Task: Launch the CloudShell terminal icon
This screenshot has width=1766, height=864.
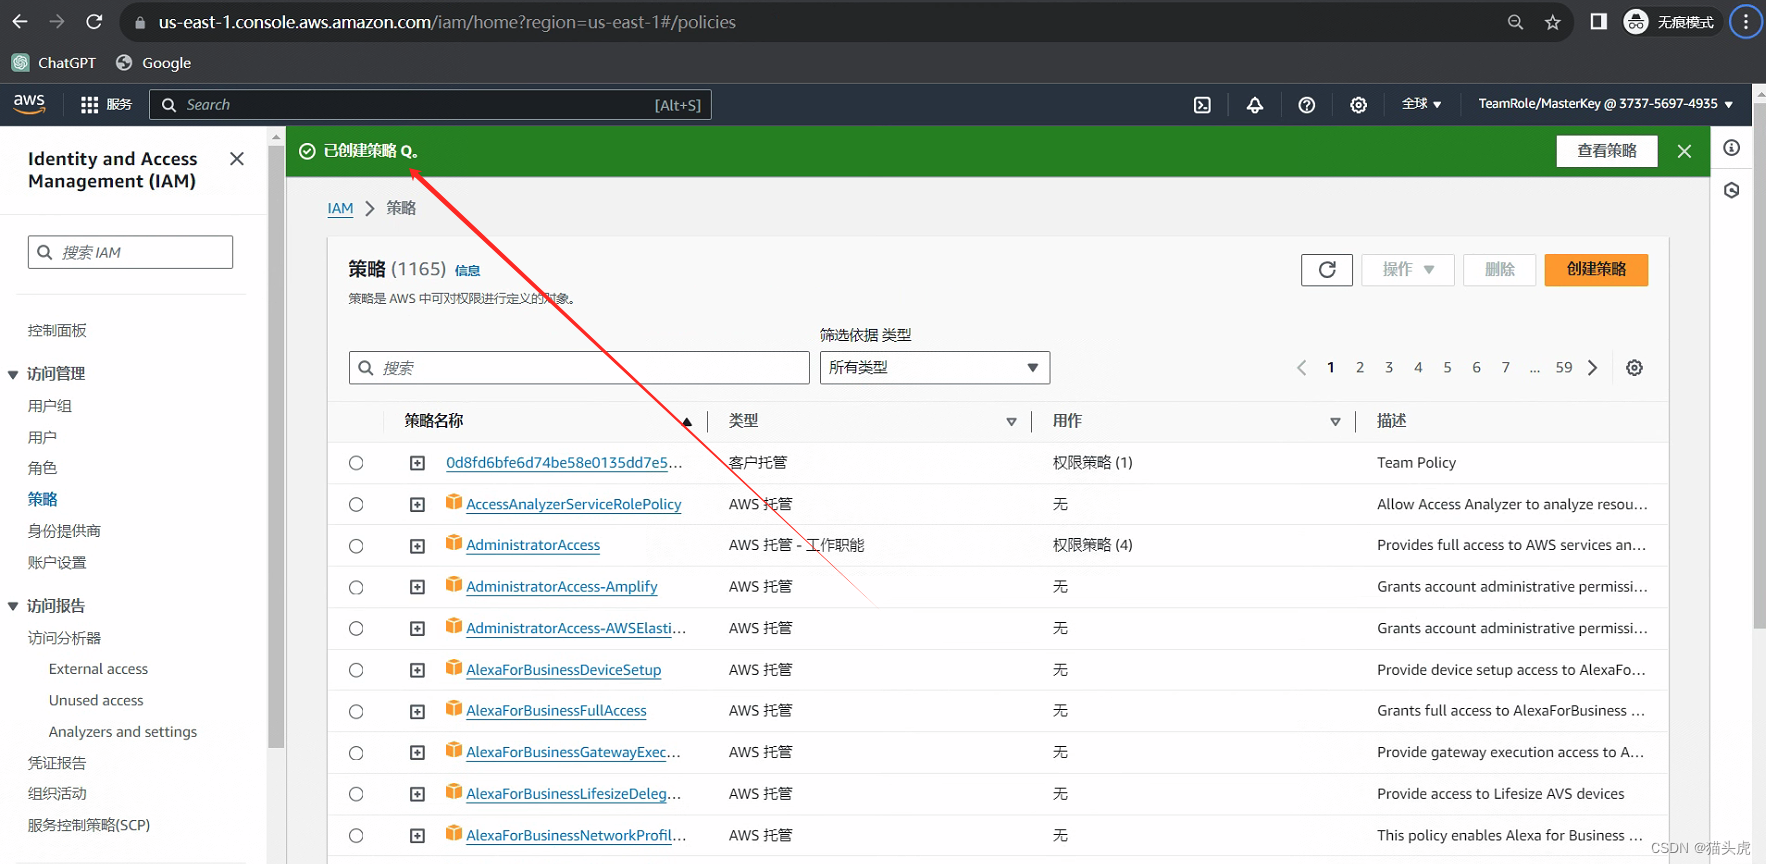Action: [x=1202, y=105]
